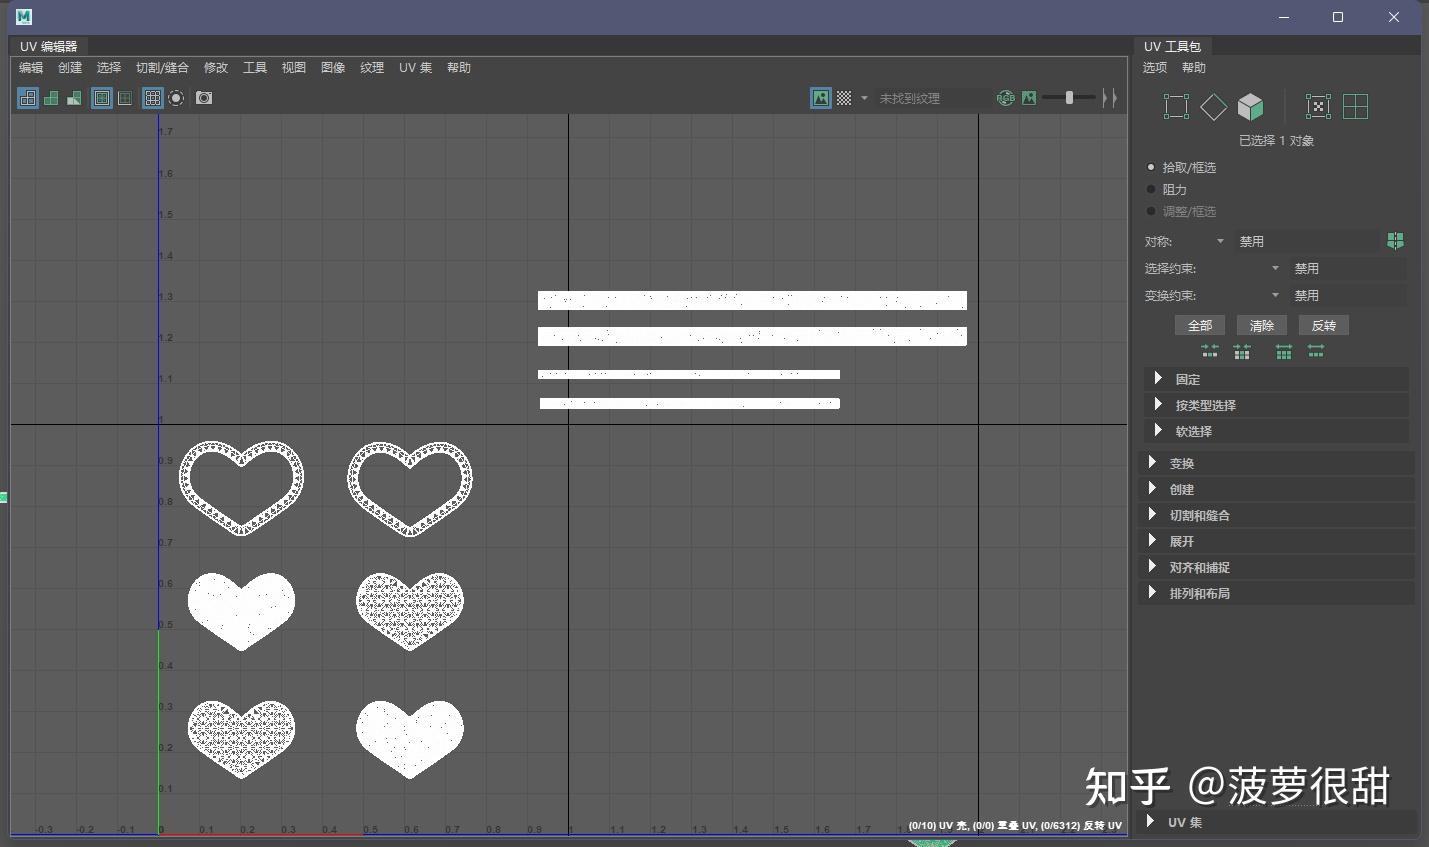Adjust the image dimming slider handle

[x=1069, y=98]
